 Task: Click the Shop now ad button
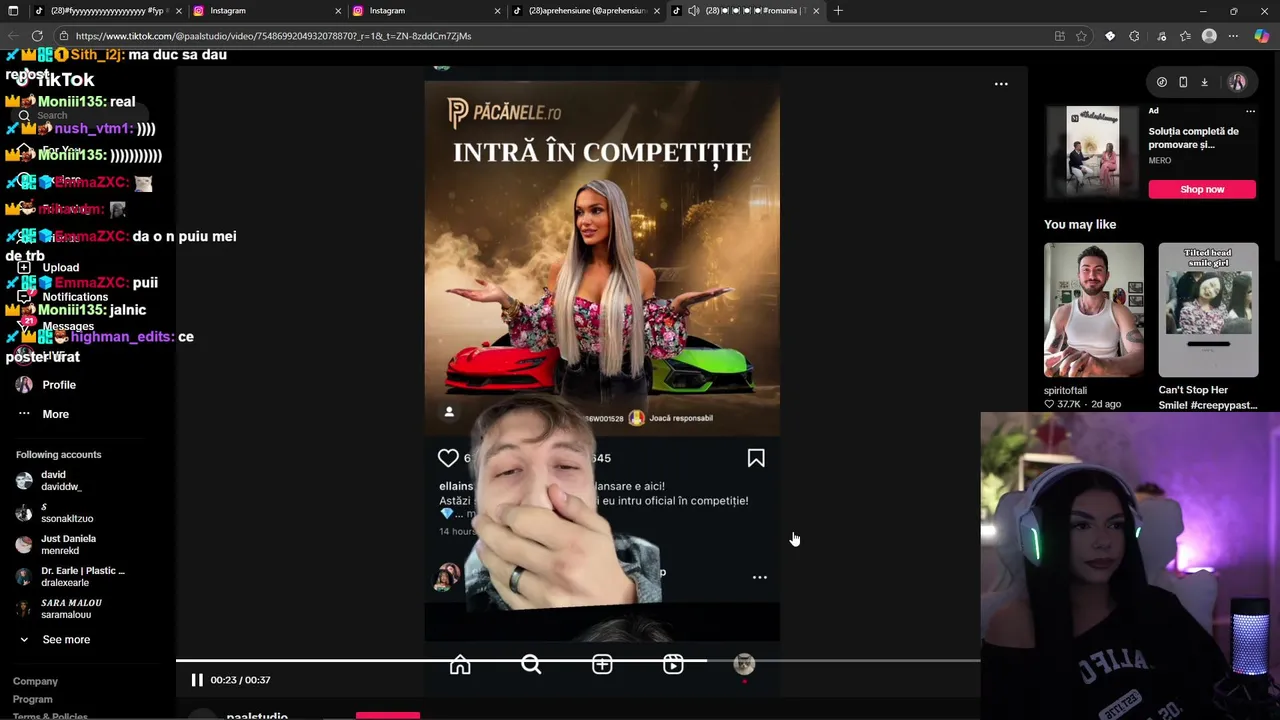click(x=1202, y=189)
